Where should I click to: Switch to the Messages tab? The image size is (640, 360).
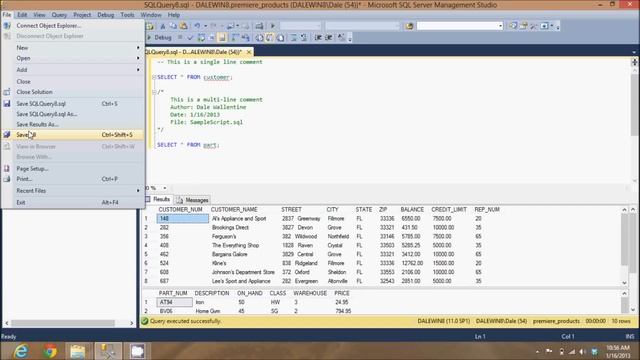pyautogui.click(x=193, y=200)
